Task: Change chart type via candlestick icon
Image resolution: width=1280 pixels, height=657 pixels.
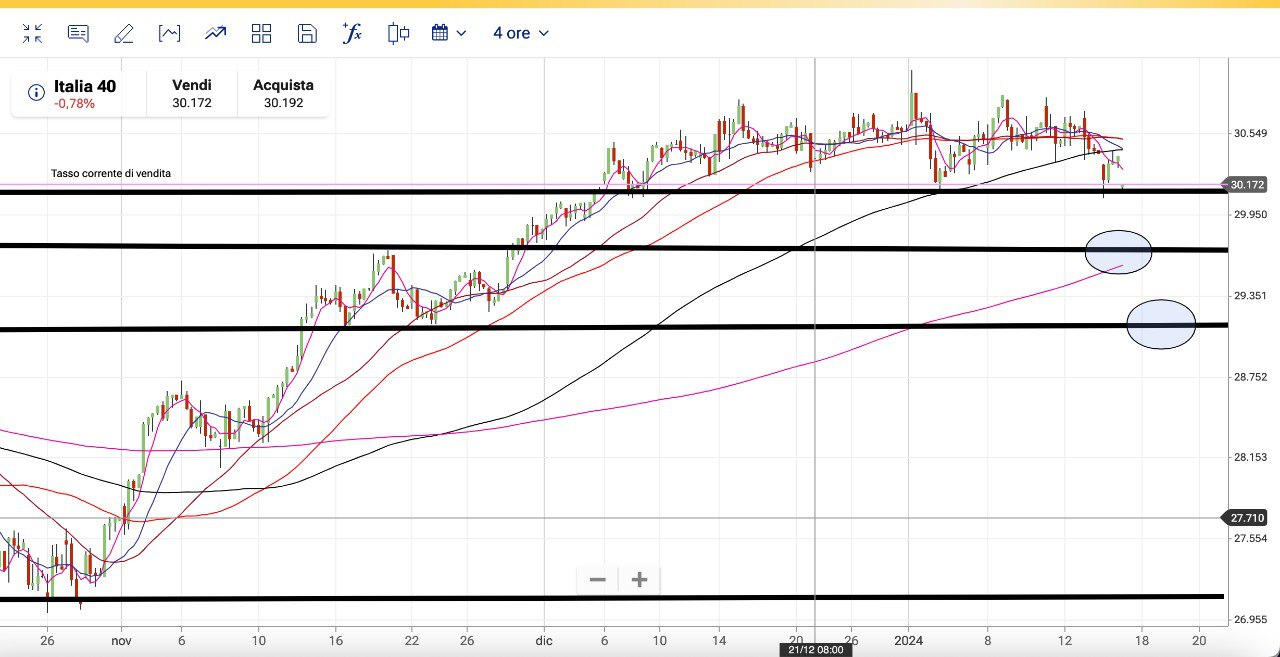Action: 398,33
